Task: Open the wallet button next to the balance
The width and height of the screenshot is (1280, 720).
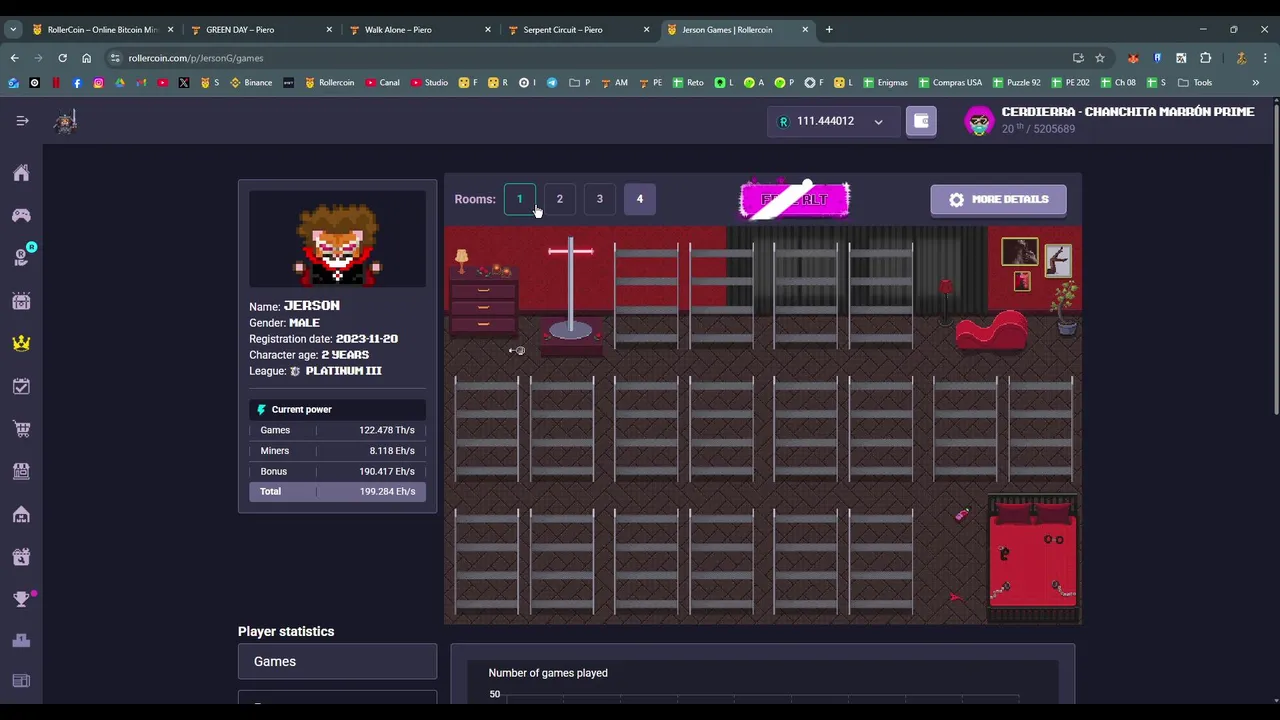Action: coord(921,121)
